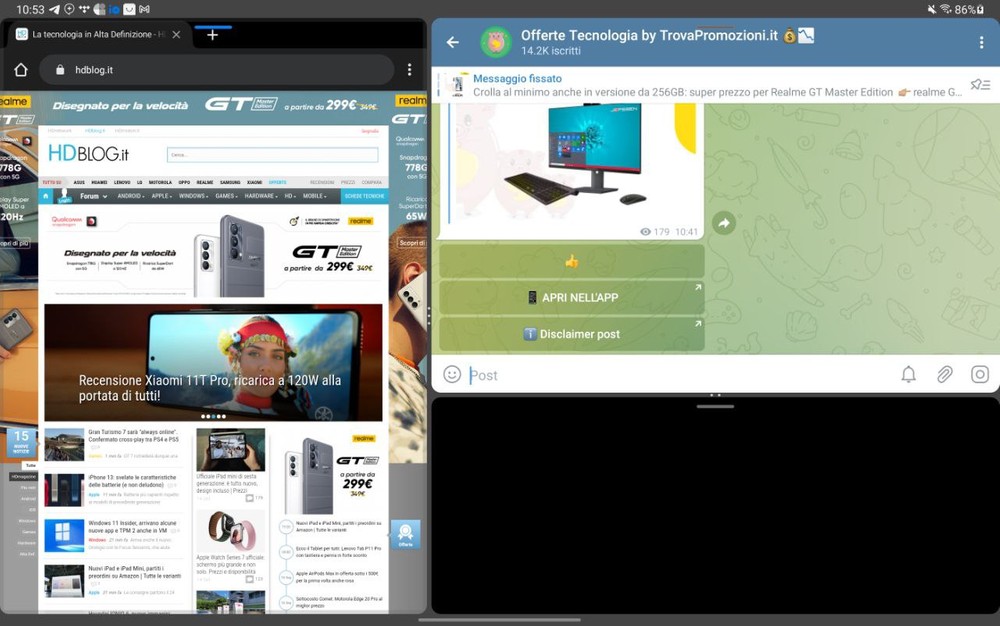The image size is (1000, 626).
Task: Open the Apple Watch Series 7 thumbnail
Action: pyautogui.click(x=230, y=530)
